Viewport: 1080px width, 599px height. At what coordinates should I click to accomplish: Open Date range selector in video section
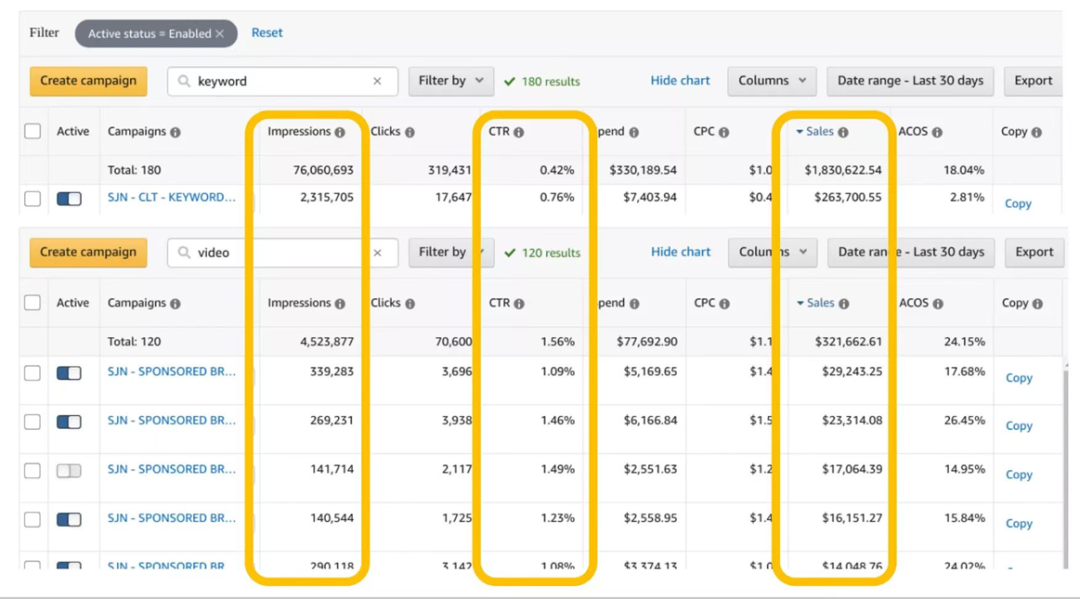click(x=911, y=252)
